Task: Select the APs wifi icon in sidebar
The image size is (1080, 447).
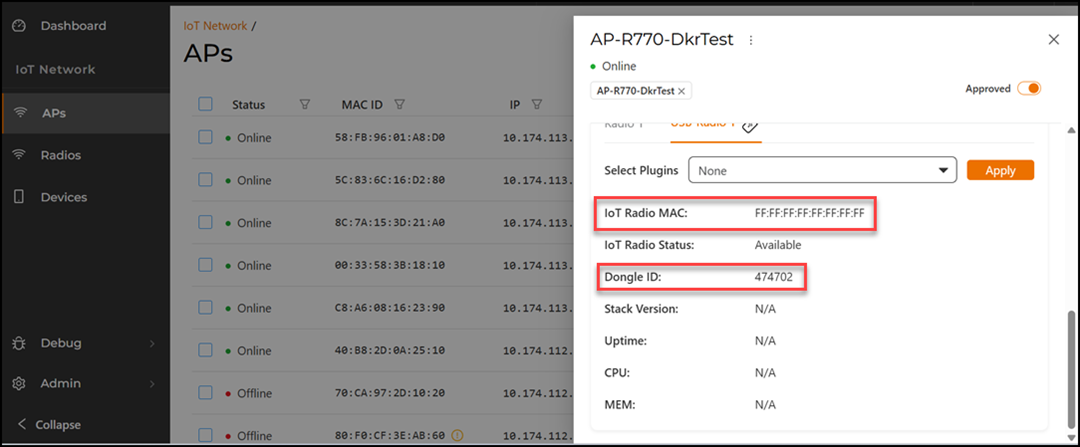Action: (20, 113)
